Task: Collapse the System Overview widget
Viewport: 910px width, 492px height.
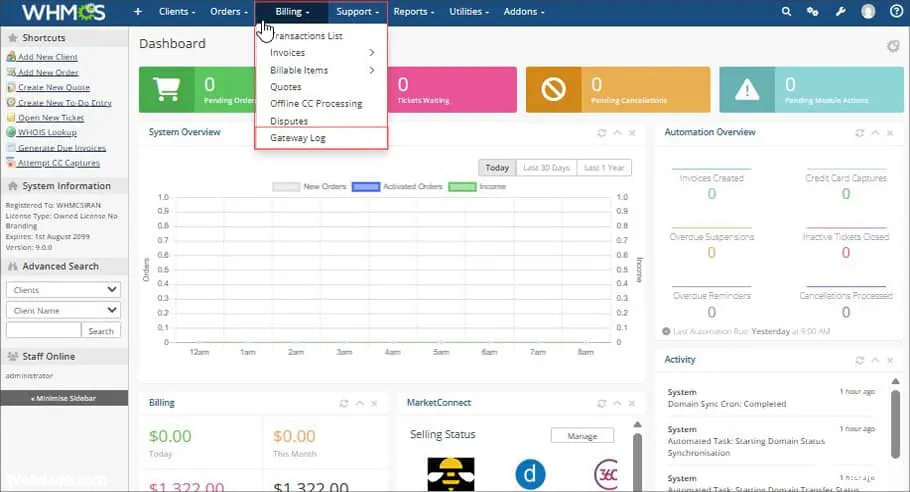Action: [617, 133]
